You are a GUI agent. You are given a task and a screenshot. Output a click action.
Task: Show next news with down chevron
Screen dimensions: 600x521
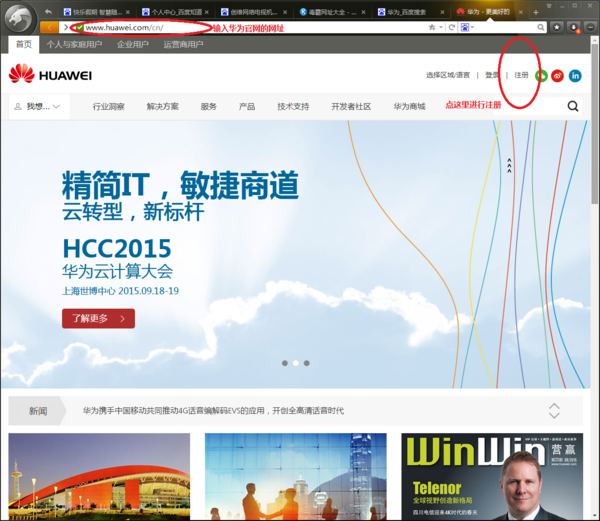click(554, 415)
